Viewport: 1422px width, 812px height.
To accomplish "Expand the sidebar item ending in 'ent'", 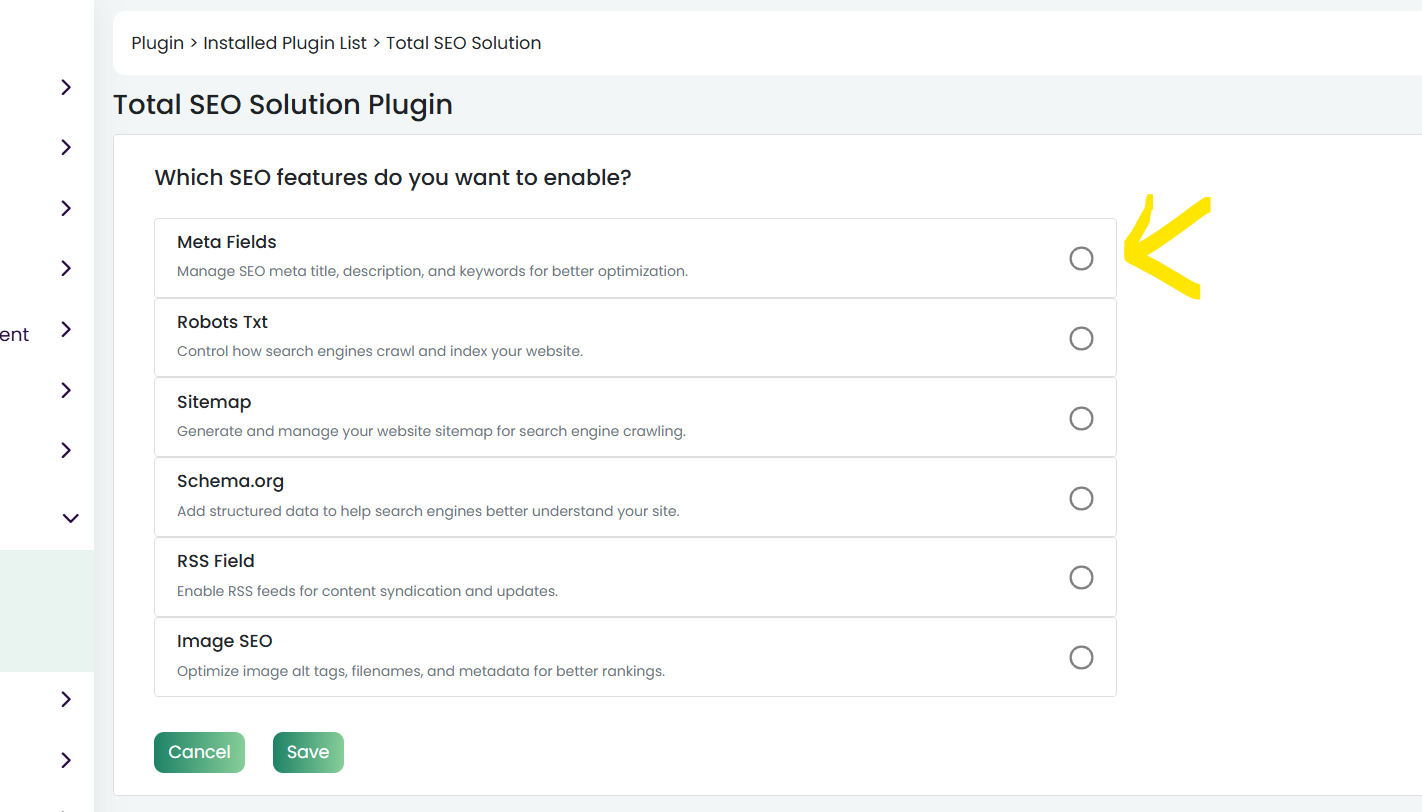I will (66, 330).
